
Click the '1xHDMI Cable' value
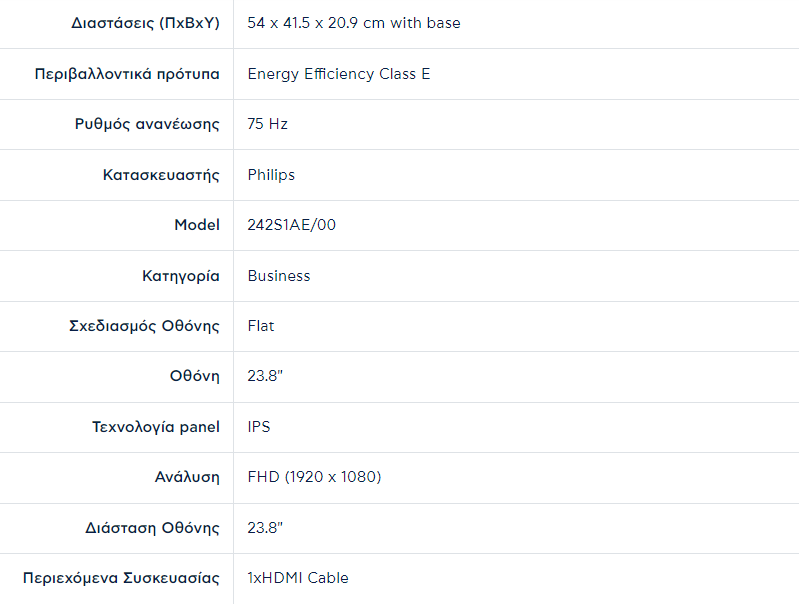coord(298,578)
